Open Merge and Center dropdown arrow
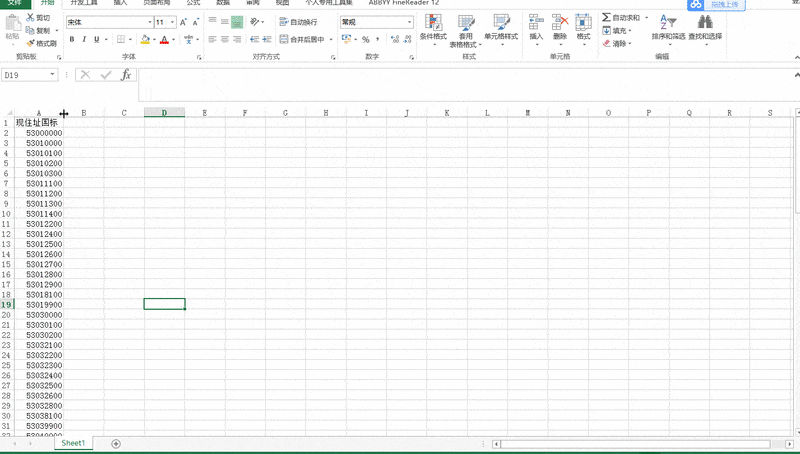The height and width of the screenshot is (454, 800). 331,39
